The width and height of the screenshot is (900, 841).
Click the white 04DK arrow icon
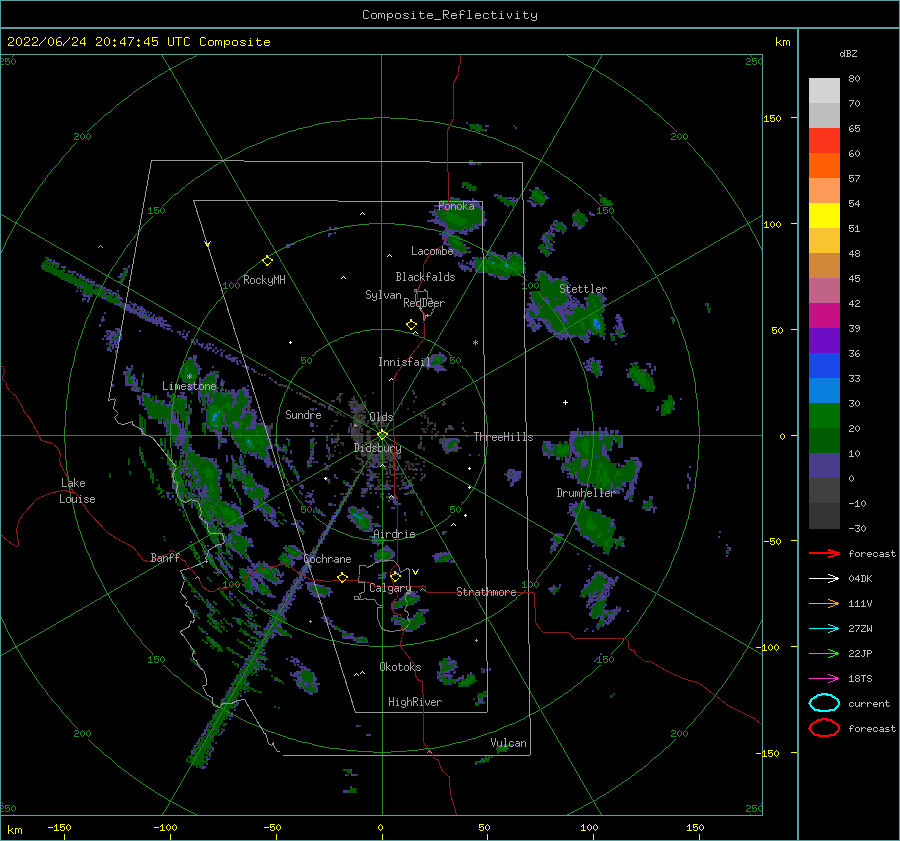(824, 579)
